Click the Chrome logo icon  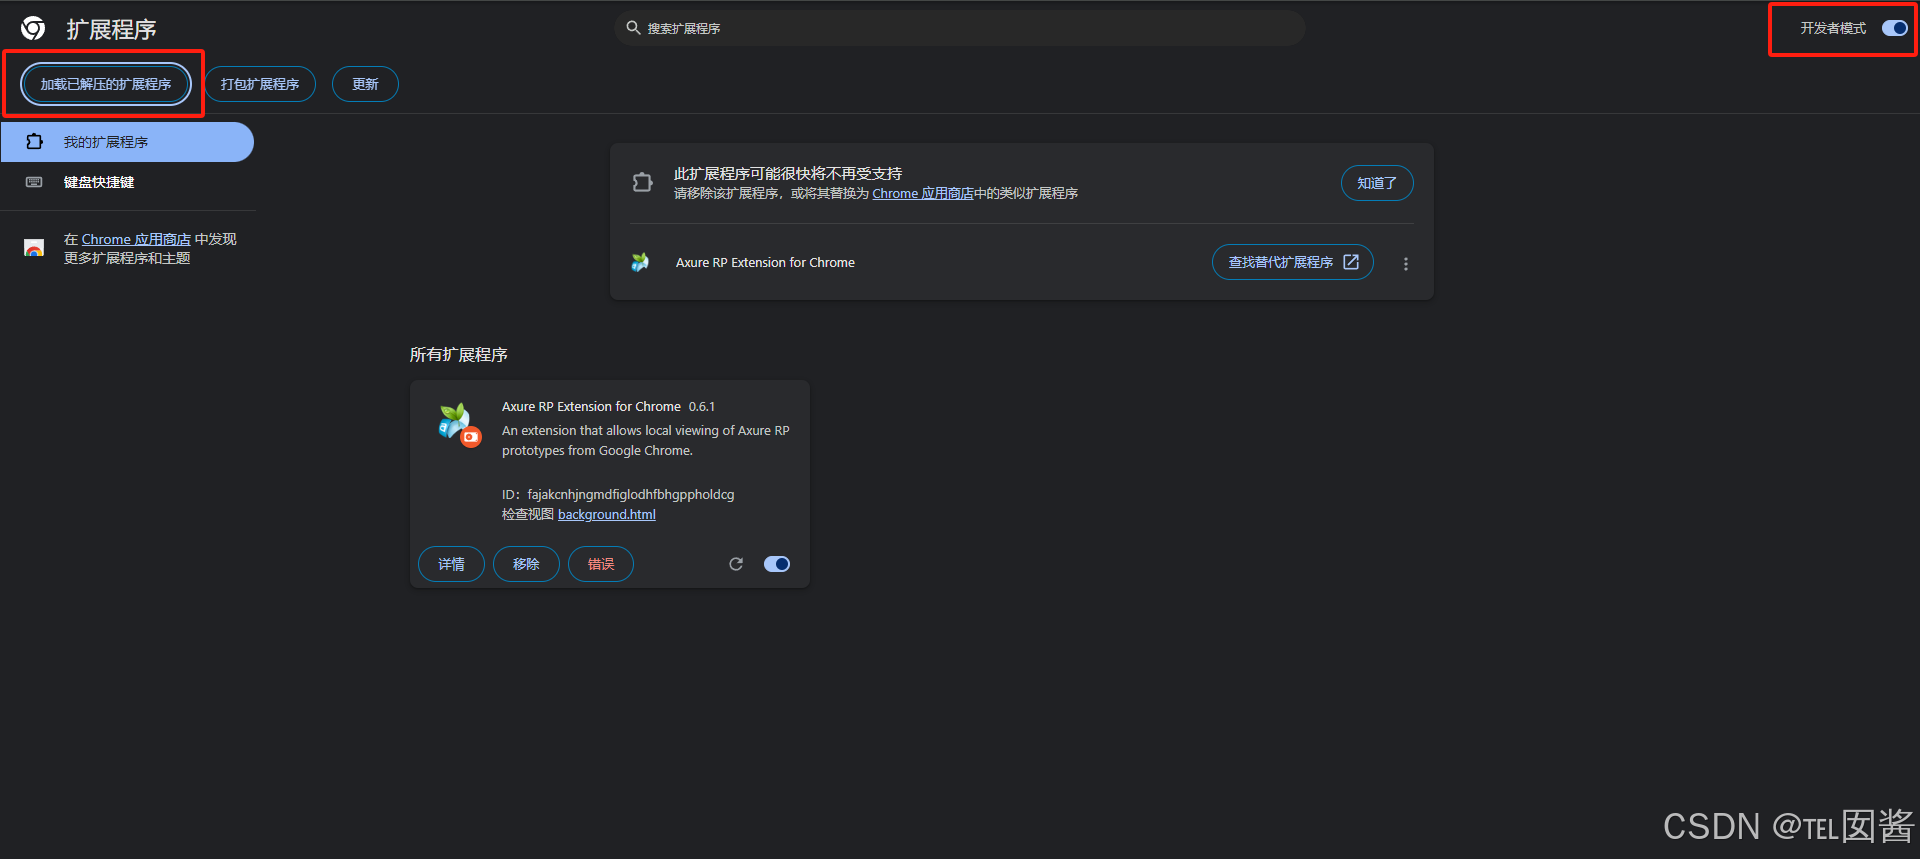[x=33, y=28]
